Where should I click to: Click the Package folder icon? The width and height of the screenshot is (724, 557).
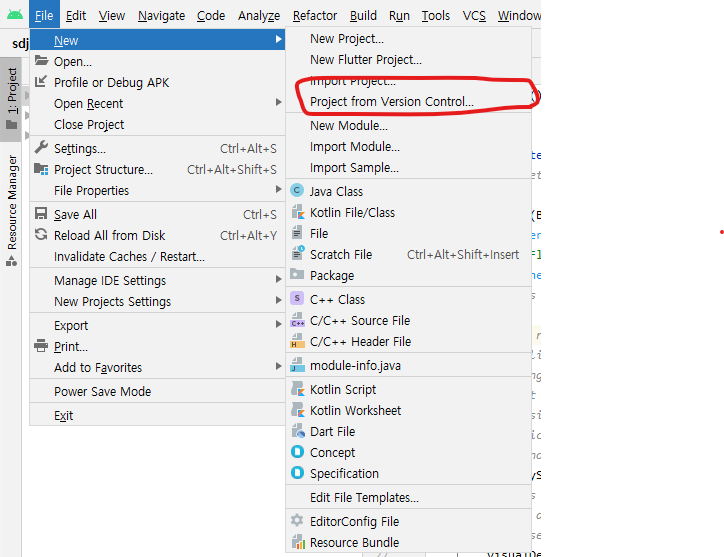297,274
